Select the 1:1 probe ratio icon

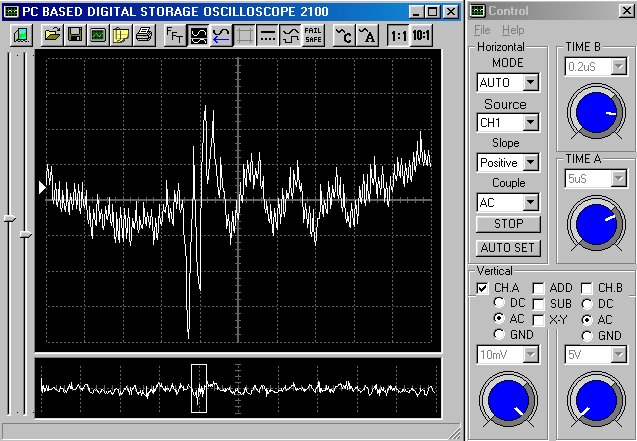point(398,35)
